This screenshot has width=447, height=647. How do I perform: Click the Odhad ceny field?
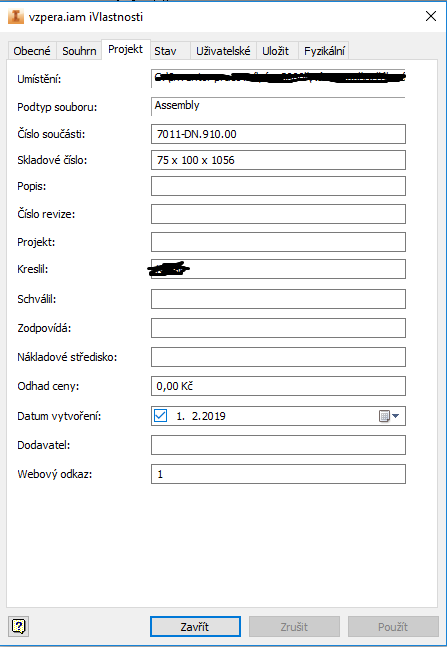point(278,386)
